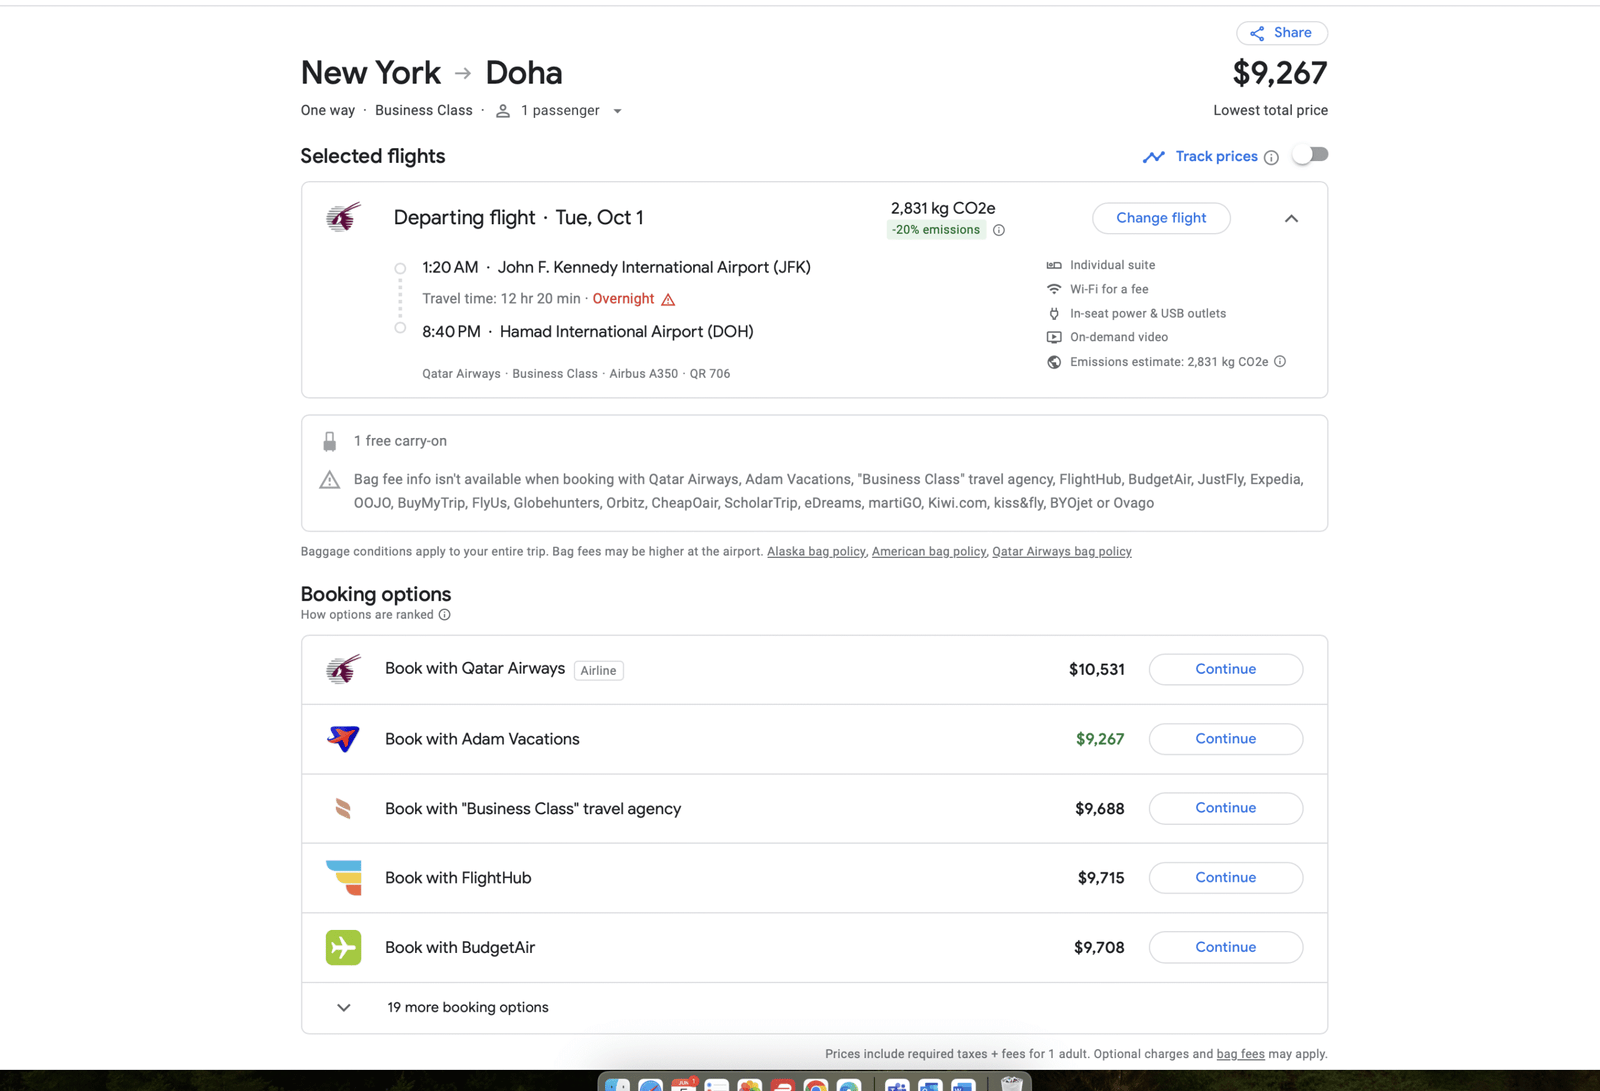Toggle the Track prices switch
This screenshot has height=1091, width=1600.
tap(1310, 155)
